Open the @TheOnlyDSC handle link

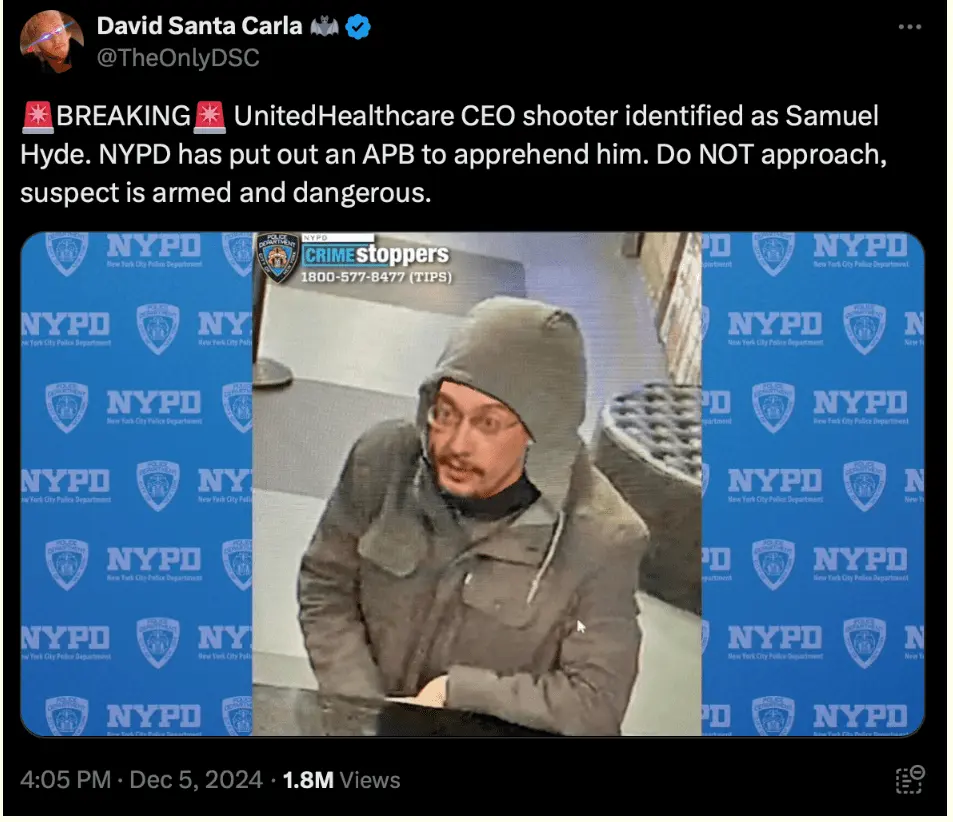point(178,58)
